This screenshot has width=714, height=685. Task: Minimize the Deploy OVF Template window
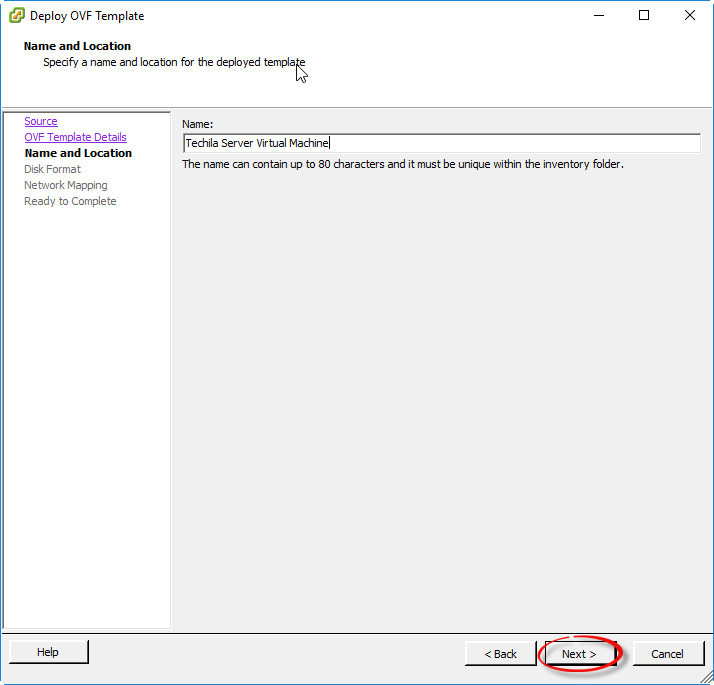pyautogui.click(x=599, y=16)
